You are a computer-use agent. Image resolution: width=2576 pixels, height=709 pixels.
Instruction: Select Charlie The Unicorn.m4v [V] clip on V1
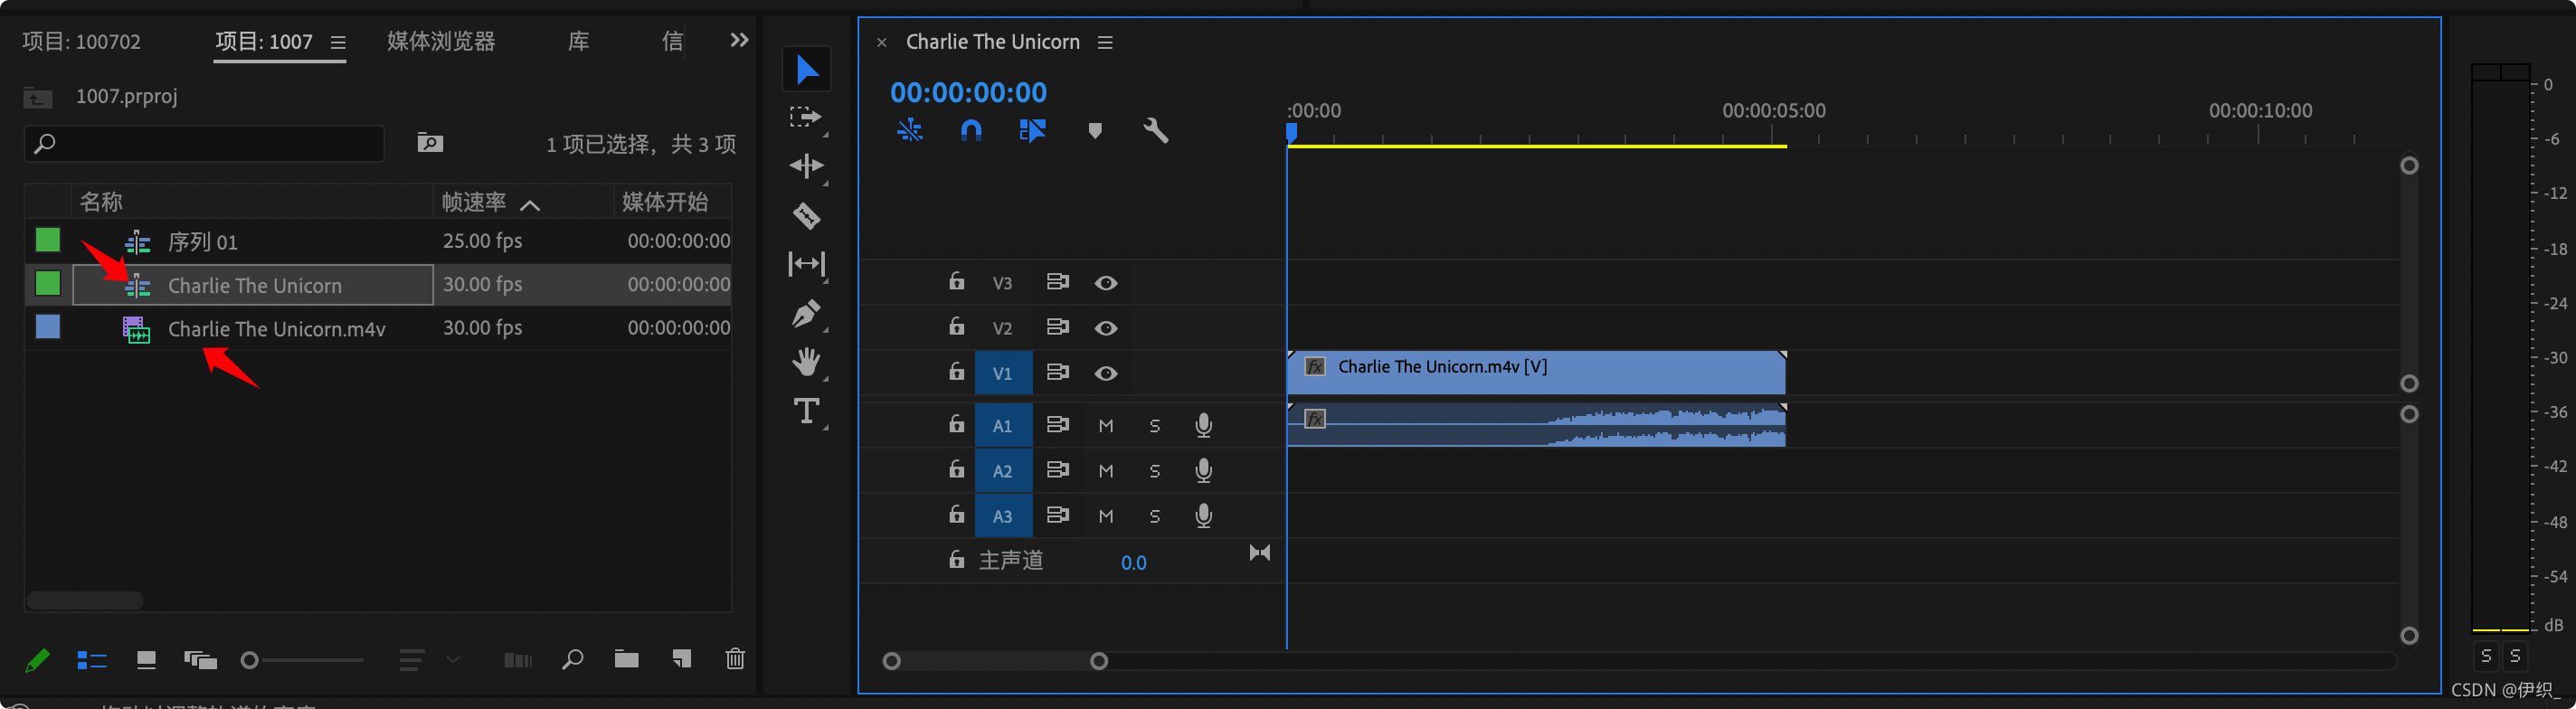coord(1536,372)
